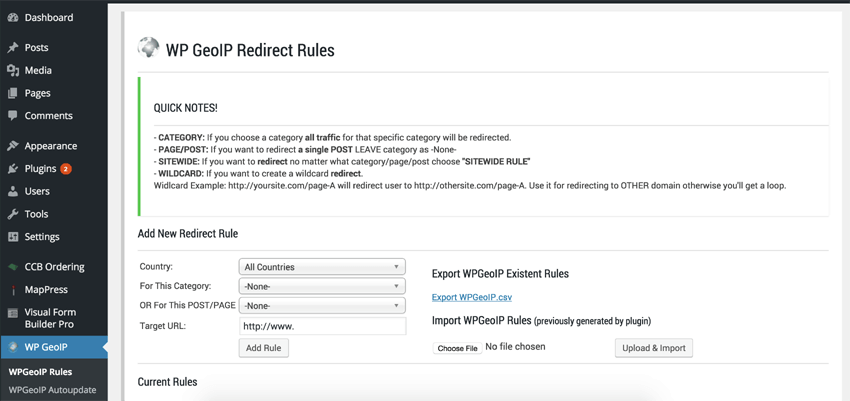Click the Visual Form Builder Pro icon
850x401 pixels.
[12, 313]
